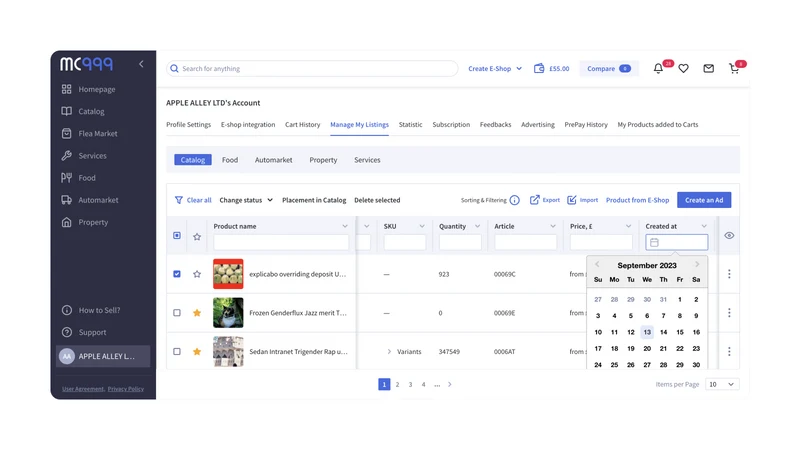
Task: Toggle the column visibility eye icon
Action: pos(729,236)
